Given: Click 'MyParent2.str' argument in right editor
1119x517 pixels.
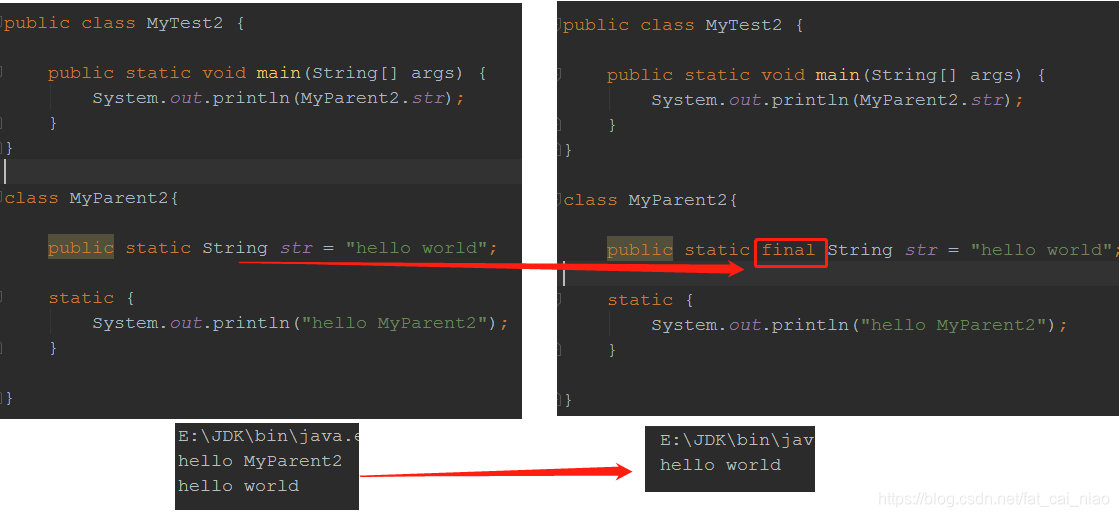Looking at the screenshot, I should click(931, 100).
